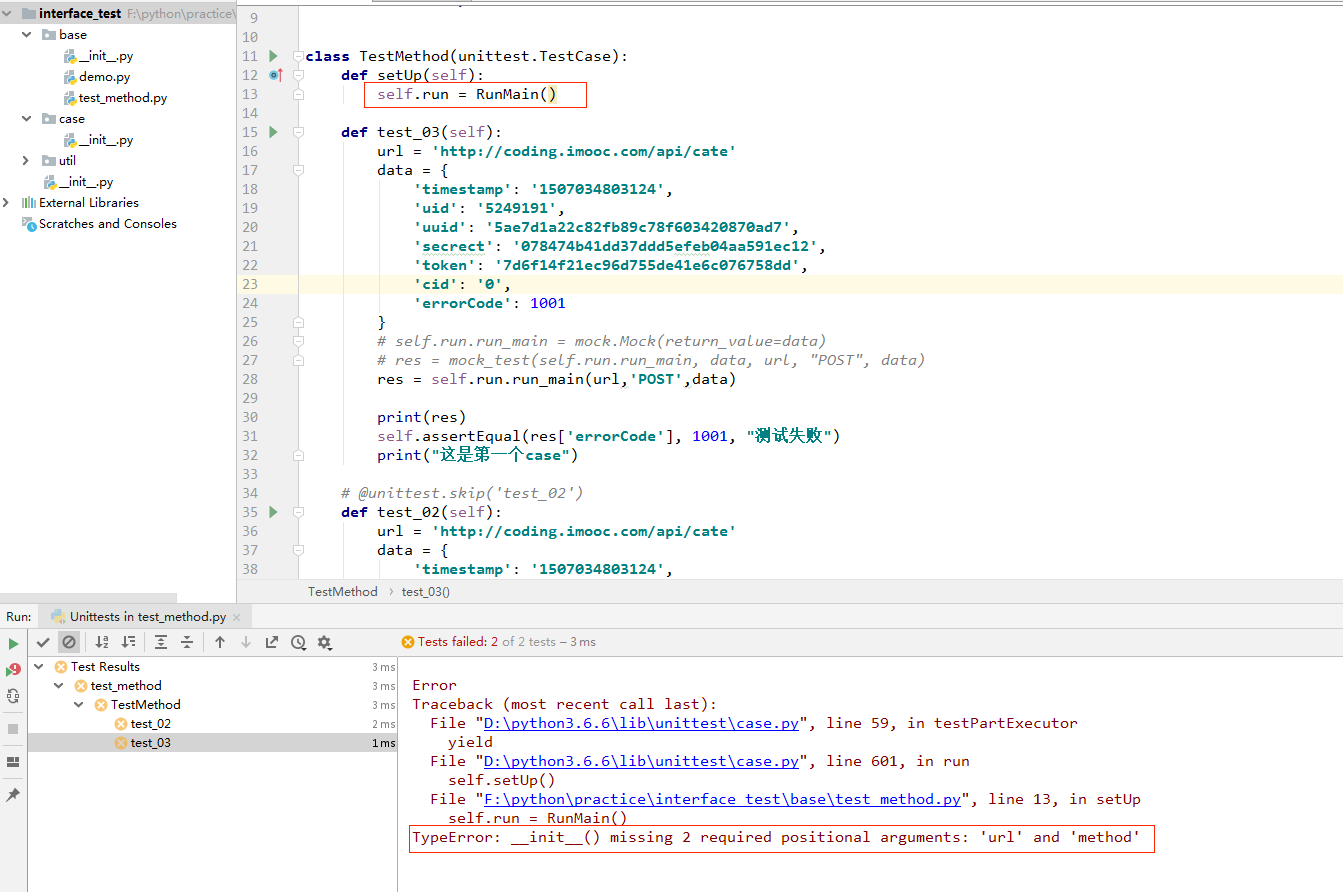Viewport: 1343px width, 892px height.
Task: Collapse the Test Results root node
Action: tap(39, 667)
